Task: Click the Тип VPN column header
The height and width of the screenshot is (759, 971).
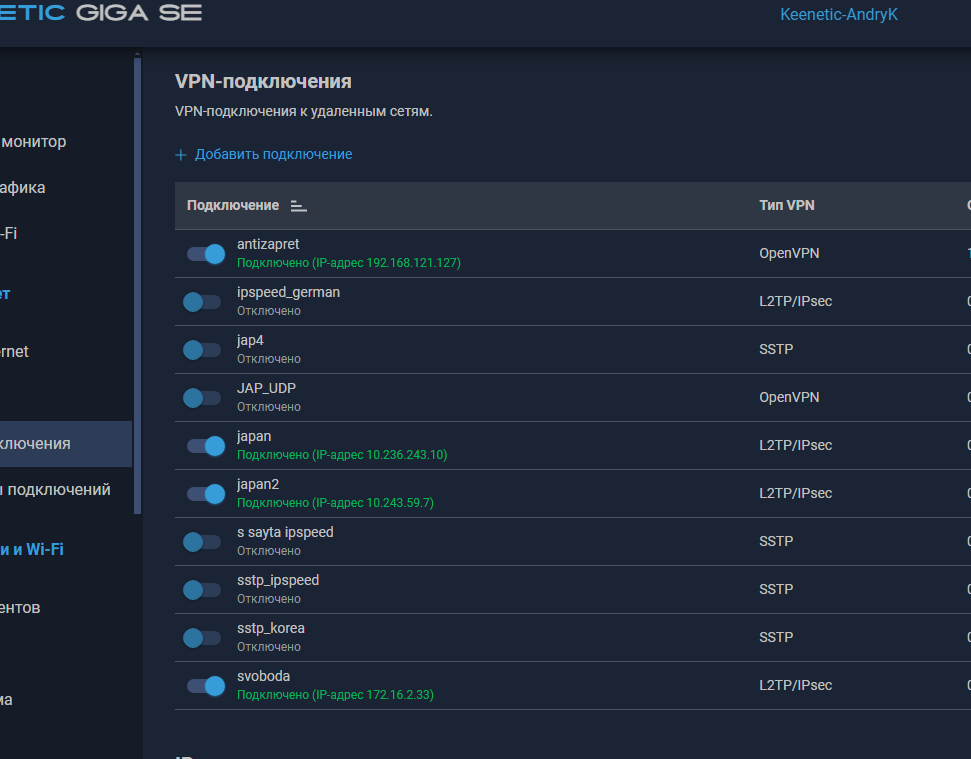Action: coord(786,206)
